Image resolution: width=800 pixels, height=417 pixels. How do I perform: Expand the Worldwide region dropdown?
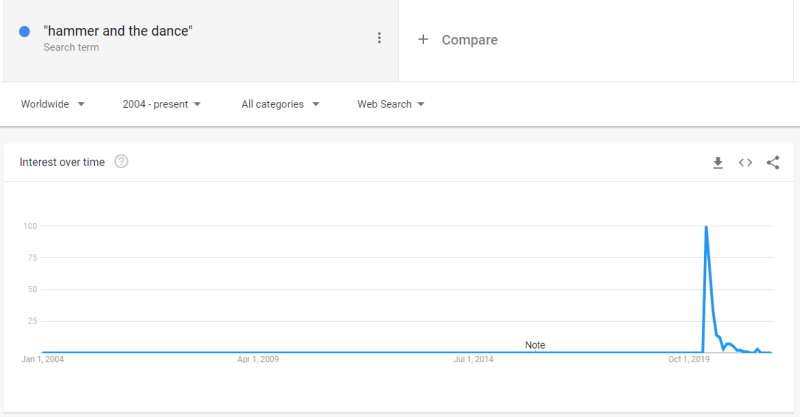(53, 104)
